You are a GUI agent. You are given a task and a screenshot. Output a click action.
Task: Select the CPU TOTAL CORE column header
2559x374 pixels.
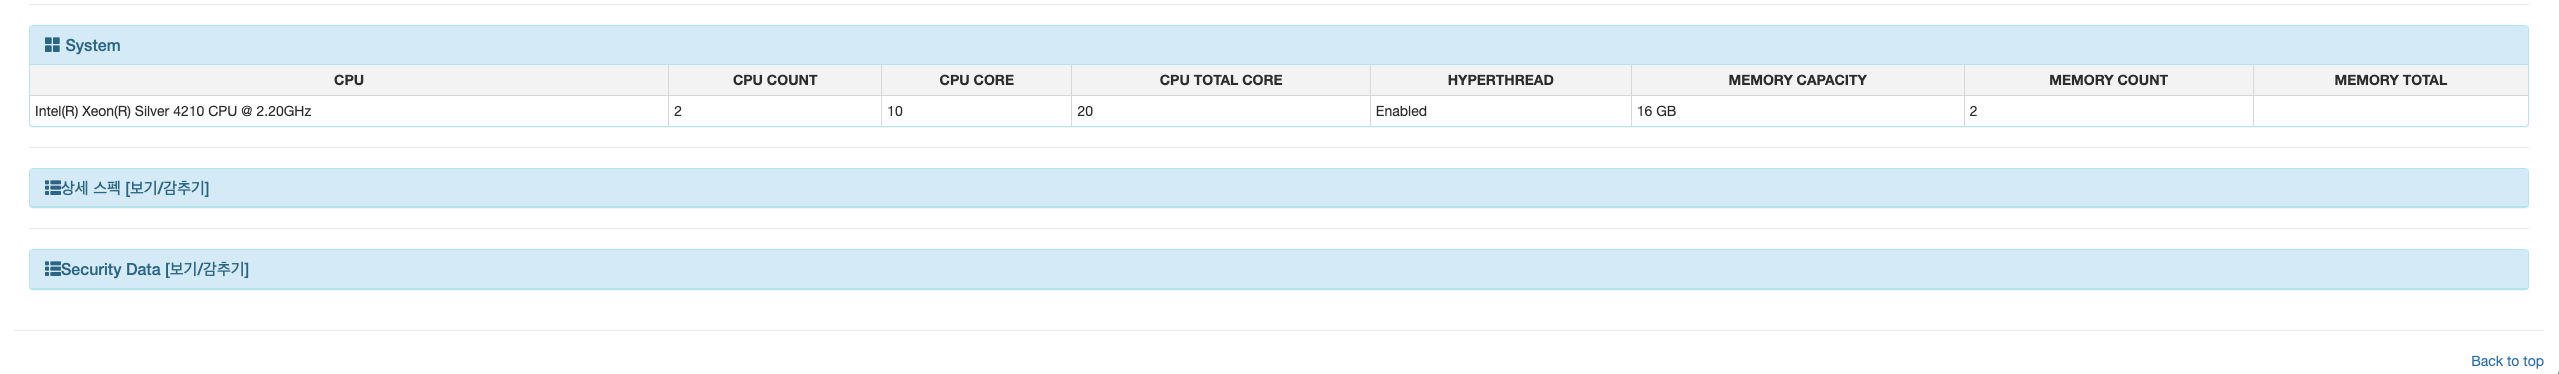pos(1221,80)
